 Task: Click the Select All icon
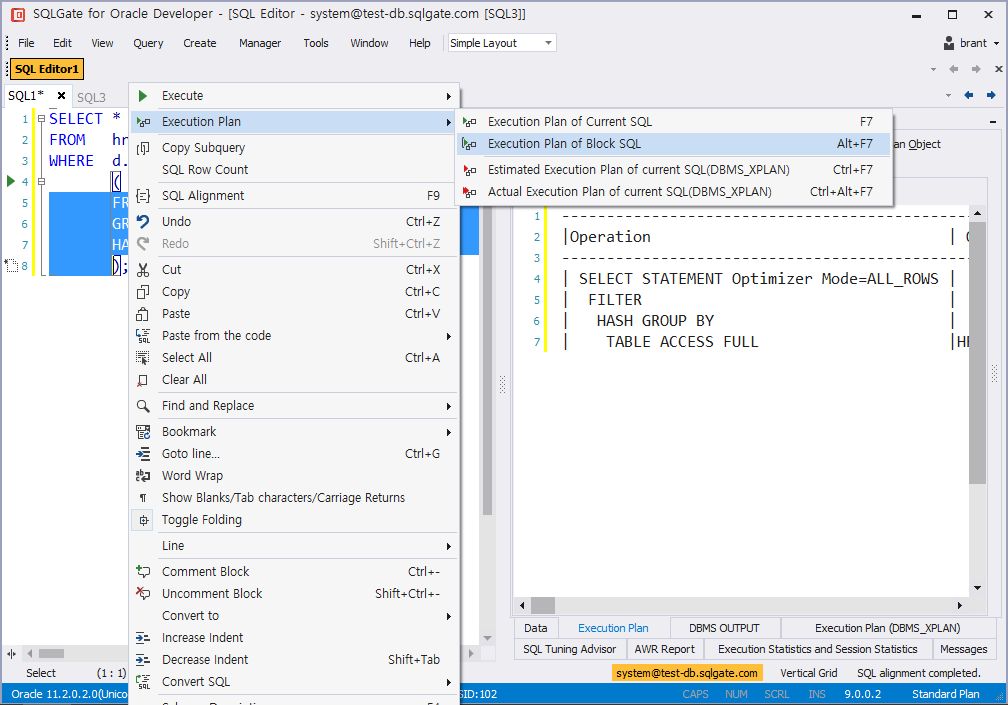click(x=143, y=358)
